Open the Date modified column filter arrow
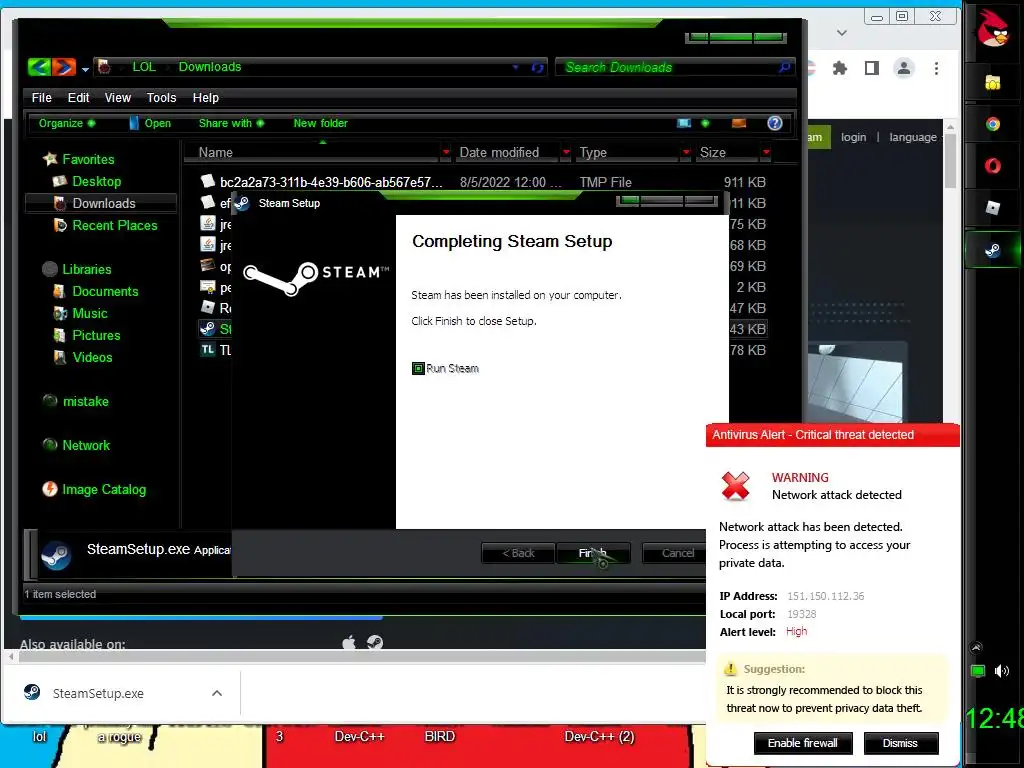 click(x=566, y=152)
